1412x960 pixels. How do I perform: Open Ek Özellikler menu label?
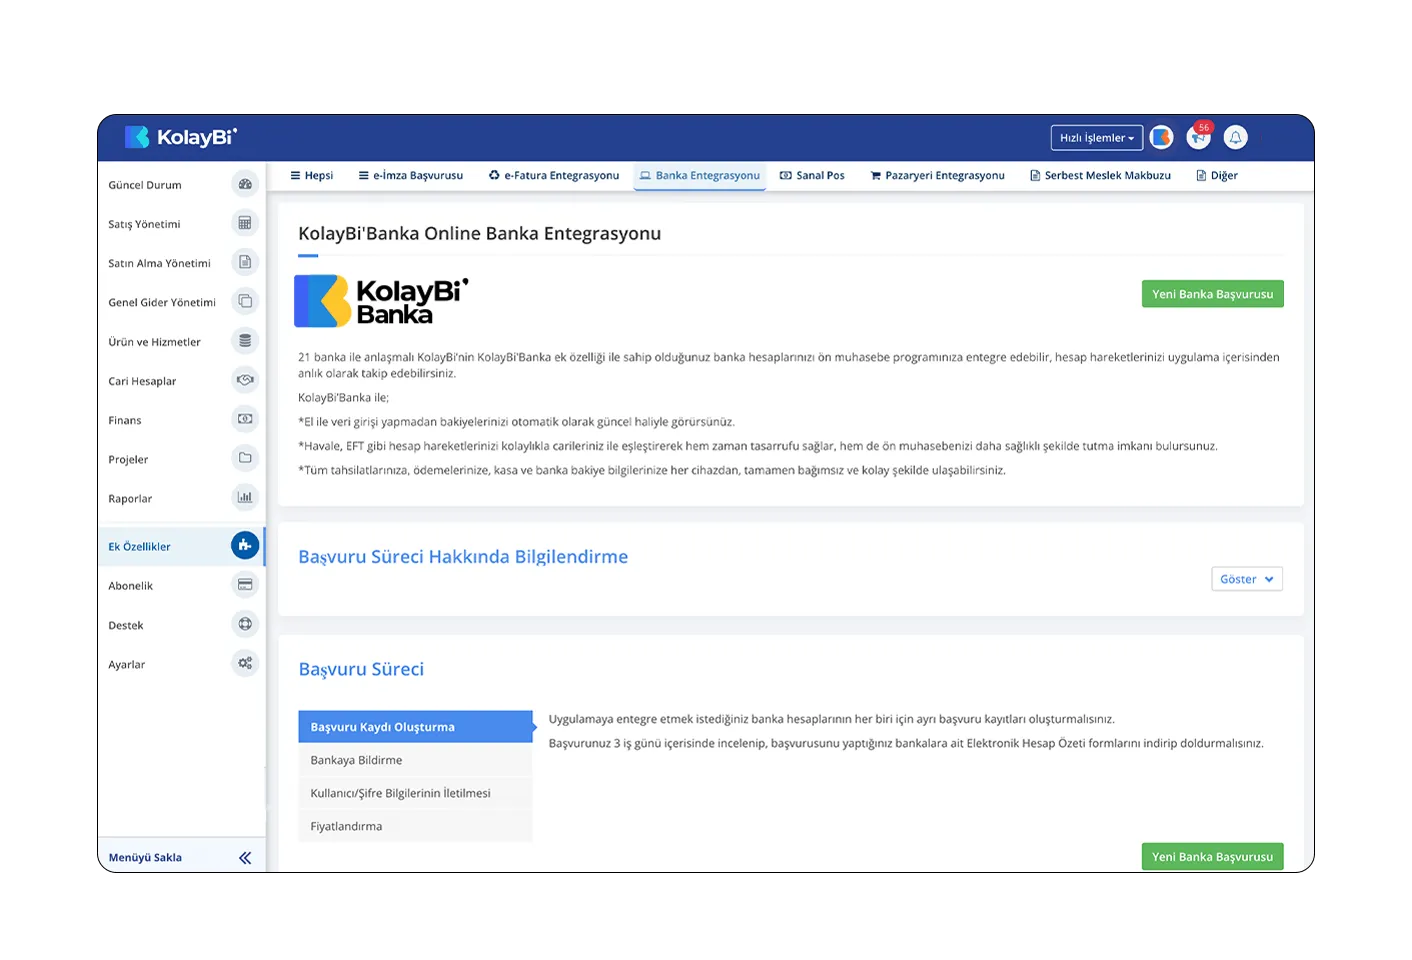click(139, 546)
